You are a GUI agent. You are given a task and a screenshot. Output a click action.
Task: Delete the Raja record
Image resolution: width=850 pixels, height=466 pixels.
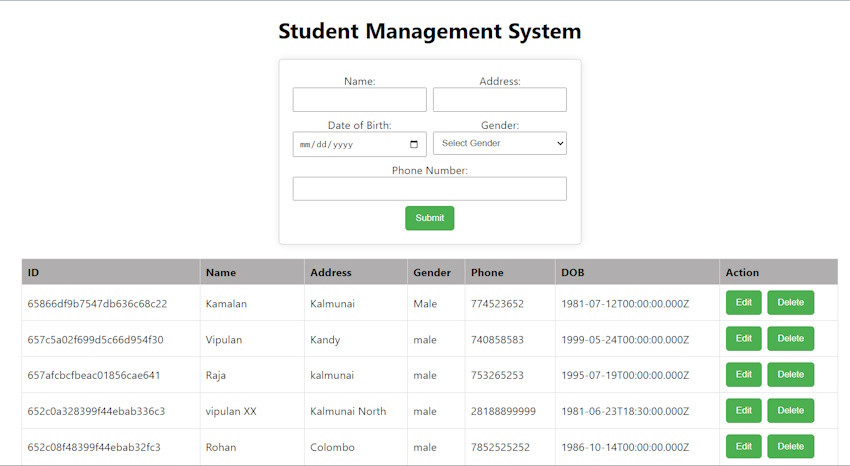(x=791, y=374)
